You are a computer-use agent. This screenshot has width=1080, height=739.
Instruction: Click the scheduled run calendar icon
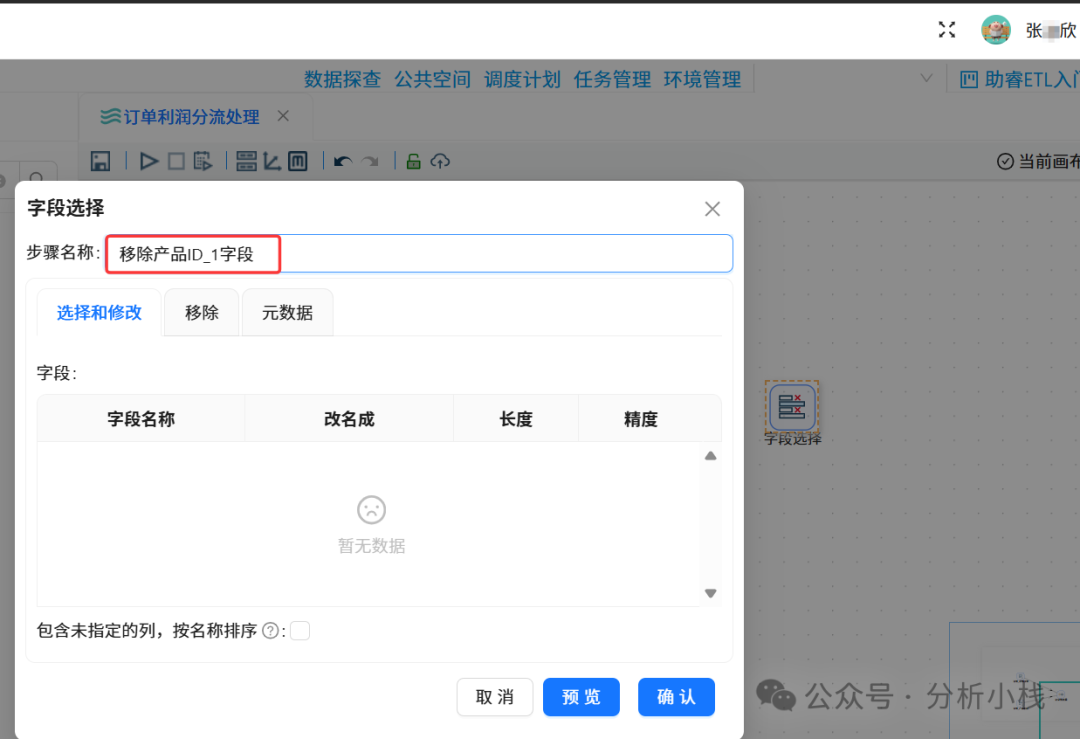pos(202,161)
